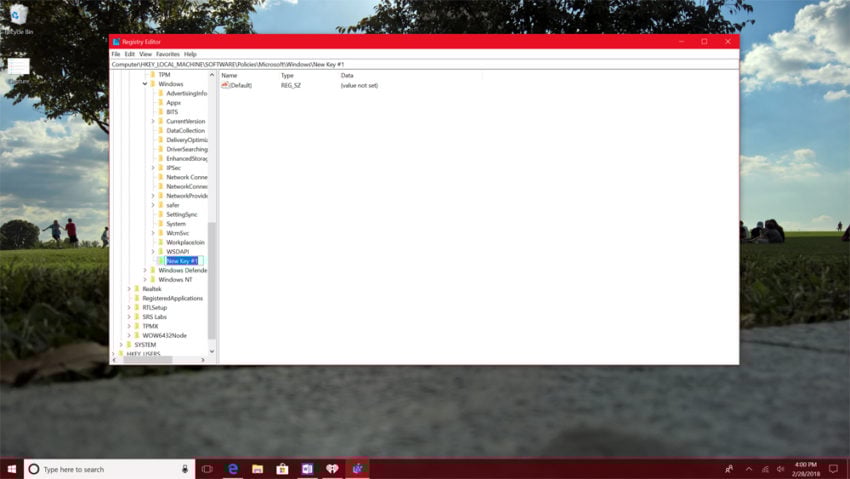The image size is (850, 479).
Task: Expand the Realtek key
Action: point(129,289)
